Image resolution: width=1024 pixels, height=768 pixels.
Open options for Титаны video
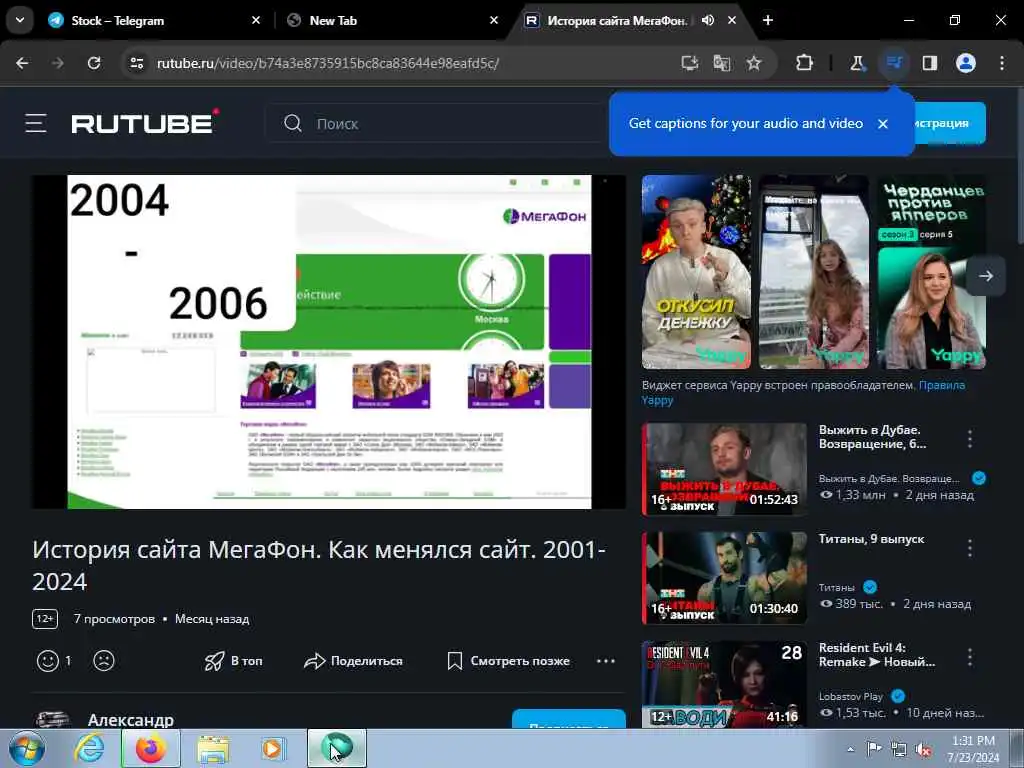[970, 548]
